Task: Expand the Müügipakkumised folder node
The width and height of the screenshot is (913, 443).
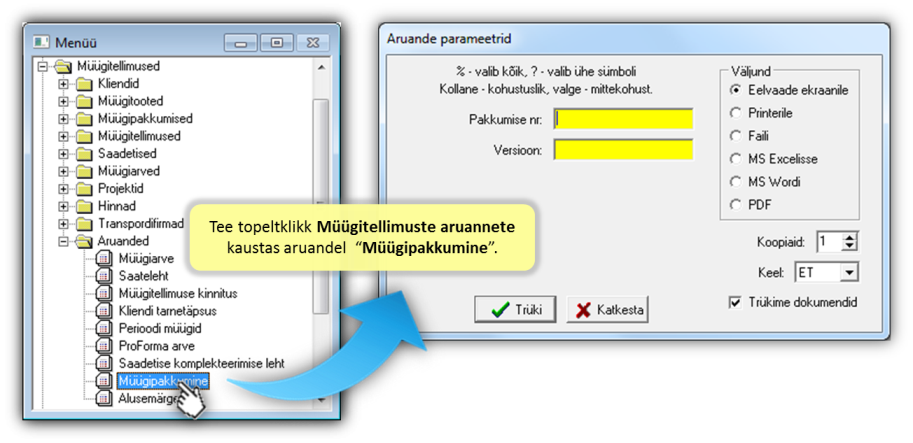Action: pyautogui.click(x=63, y=119)
